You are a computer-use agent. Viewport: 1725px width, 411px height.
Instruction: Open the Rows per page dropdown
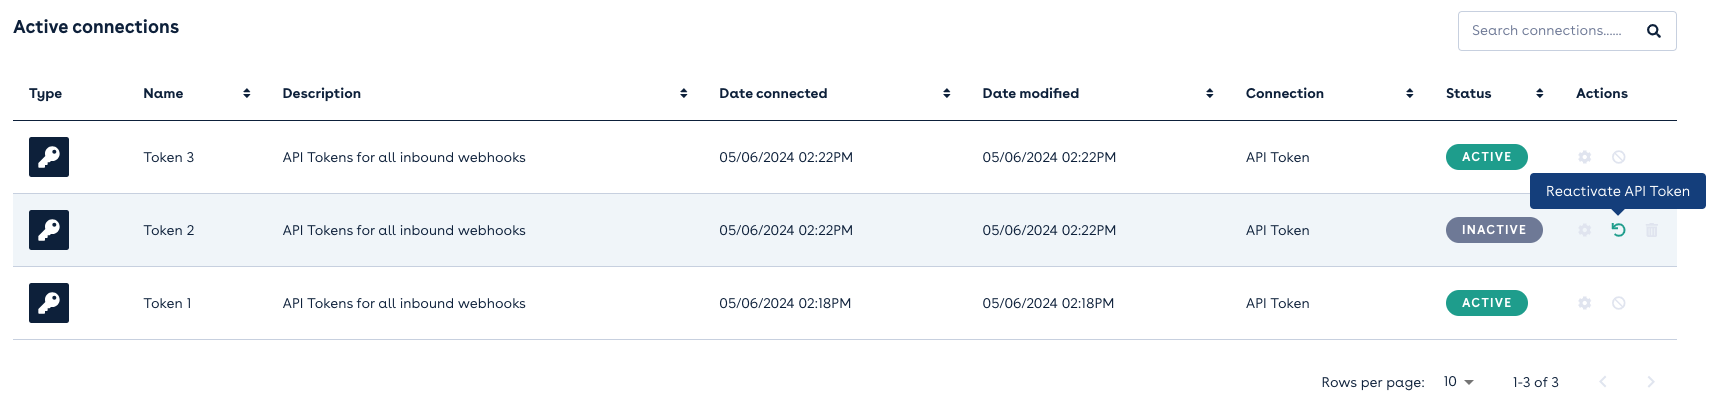pos(1458,382)
